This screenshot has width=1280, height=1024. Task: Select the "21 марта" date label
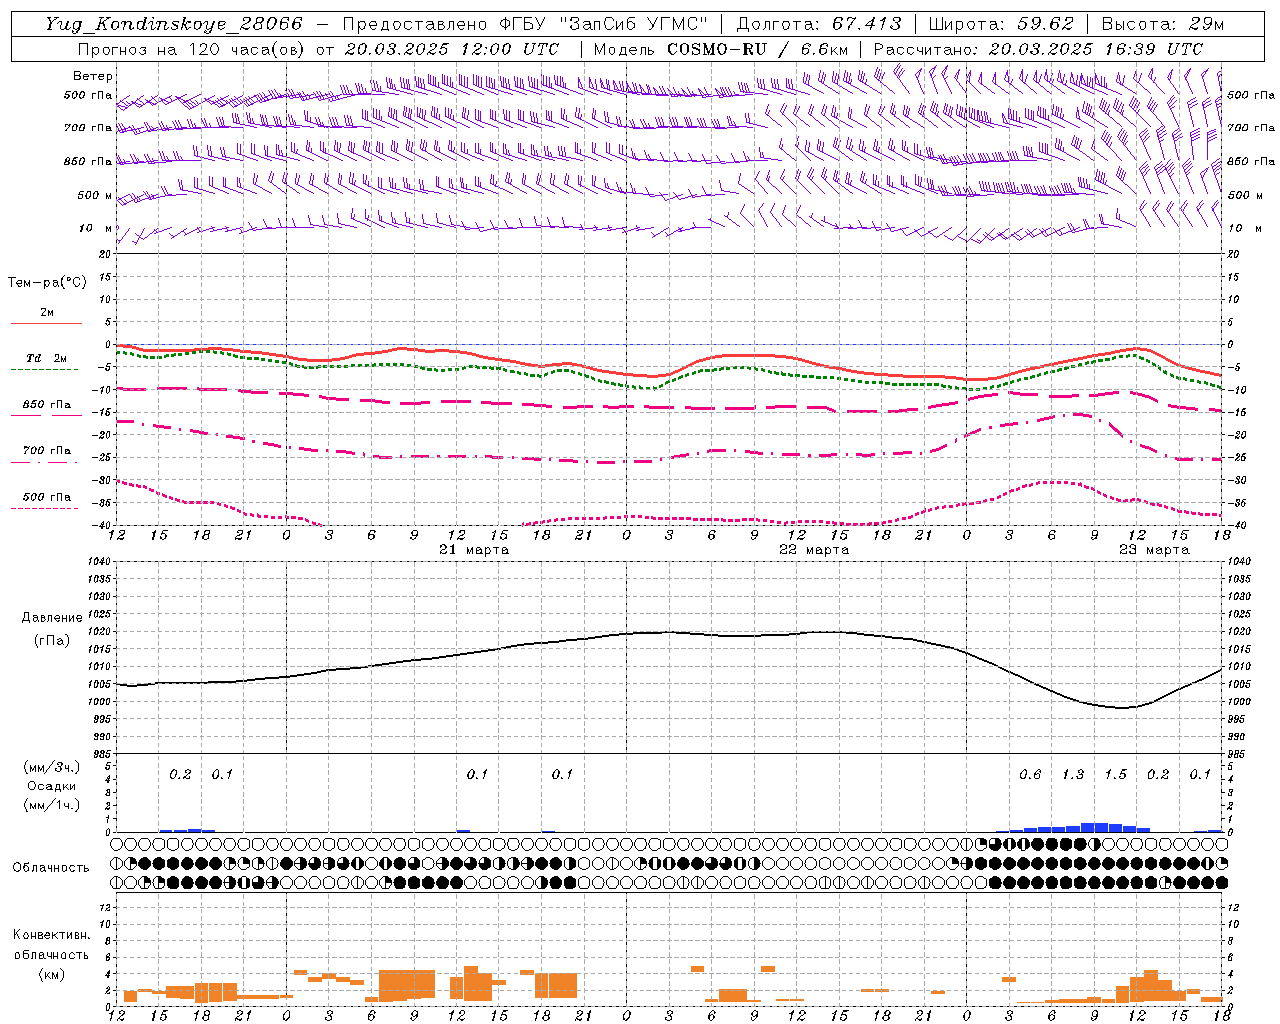[x=474, y=550]
